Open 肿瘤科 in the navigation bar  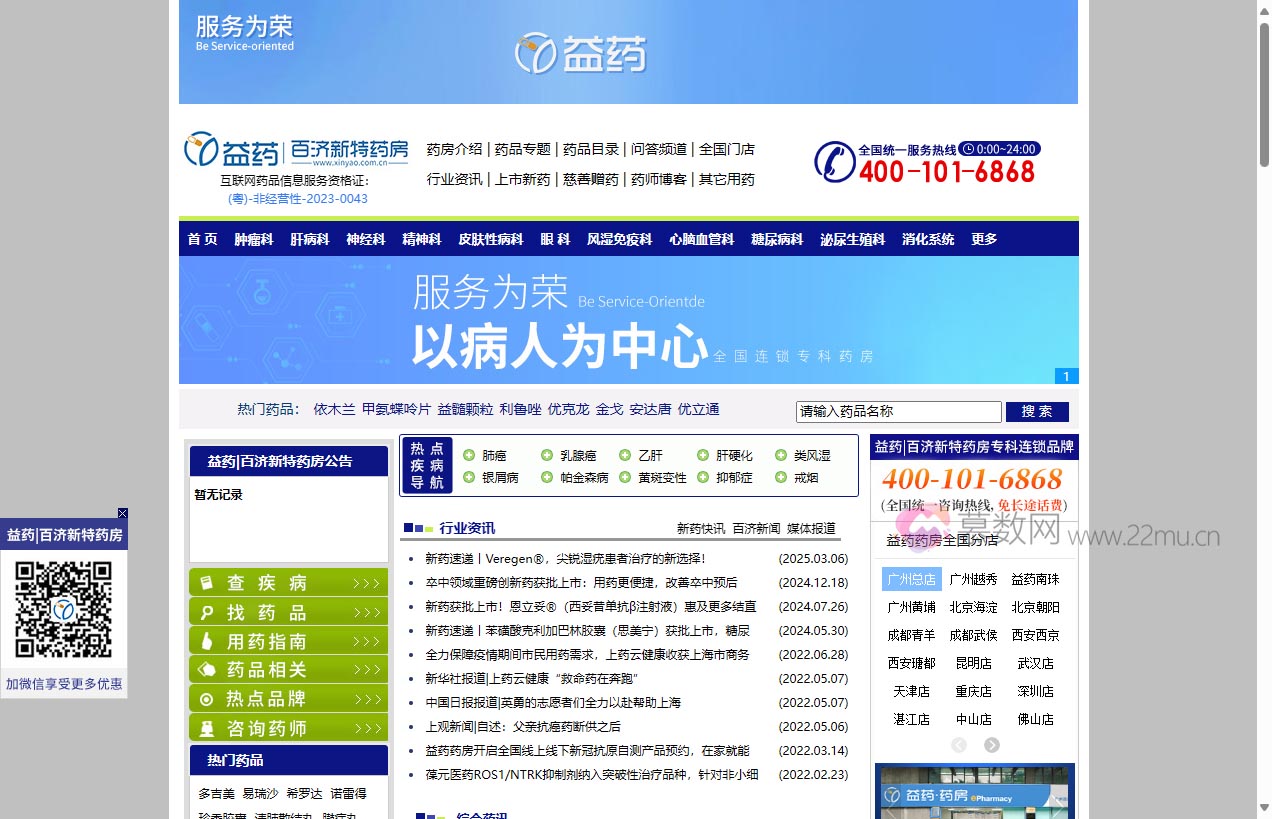(x=254, y=239)
